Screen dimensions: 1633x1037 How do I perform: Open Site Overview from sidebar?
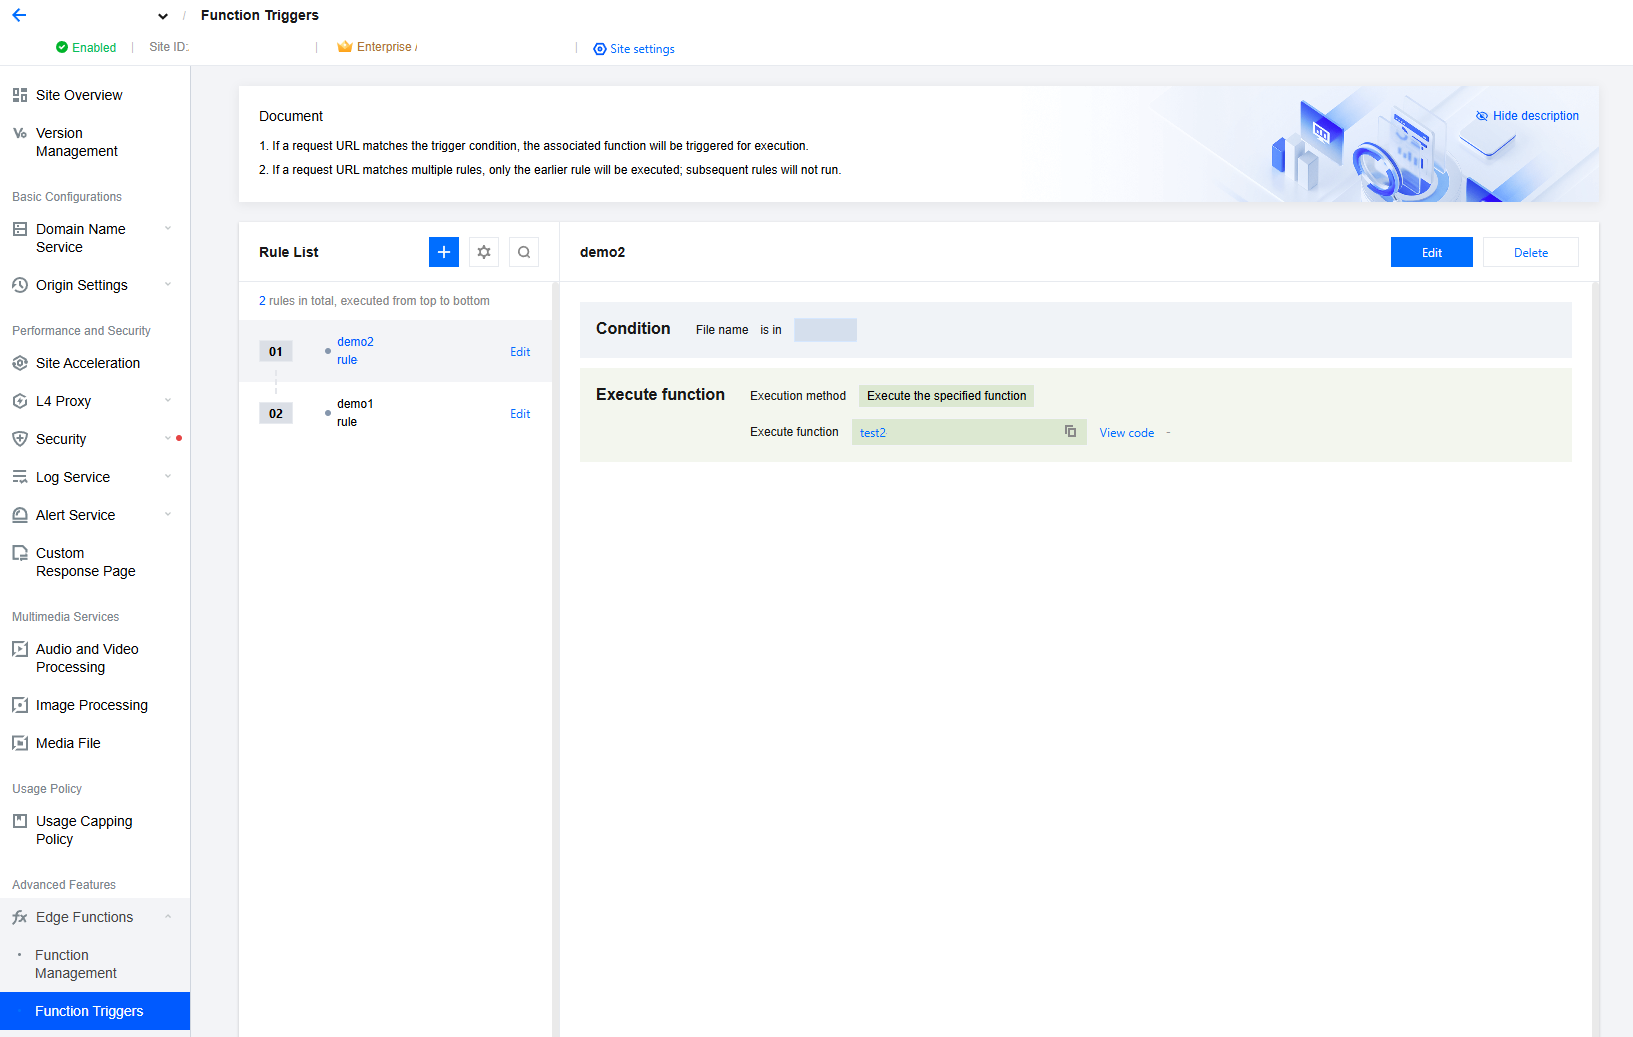79,95
